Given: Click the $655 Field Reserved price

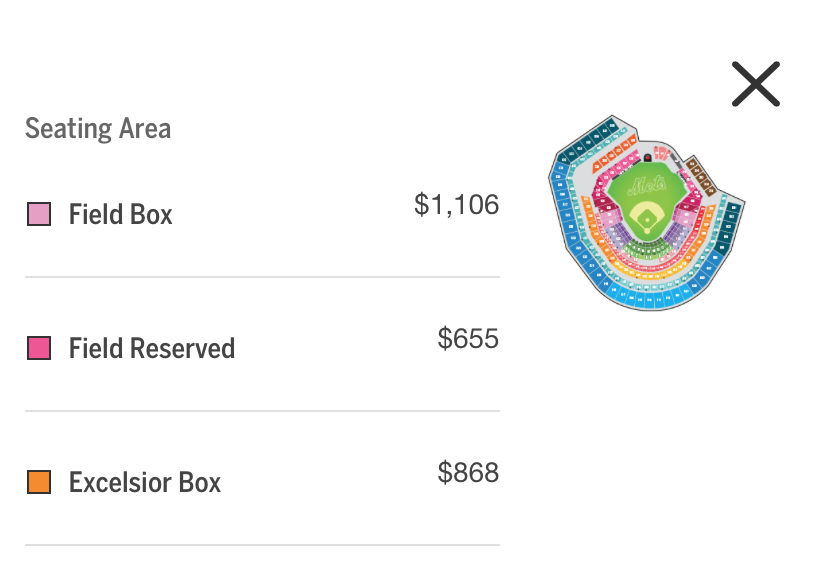Looking at the screenshot, I should pyautogui.click(x=468, y=339).
